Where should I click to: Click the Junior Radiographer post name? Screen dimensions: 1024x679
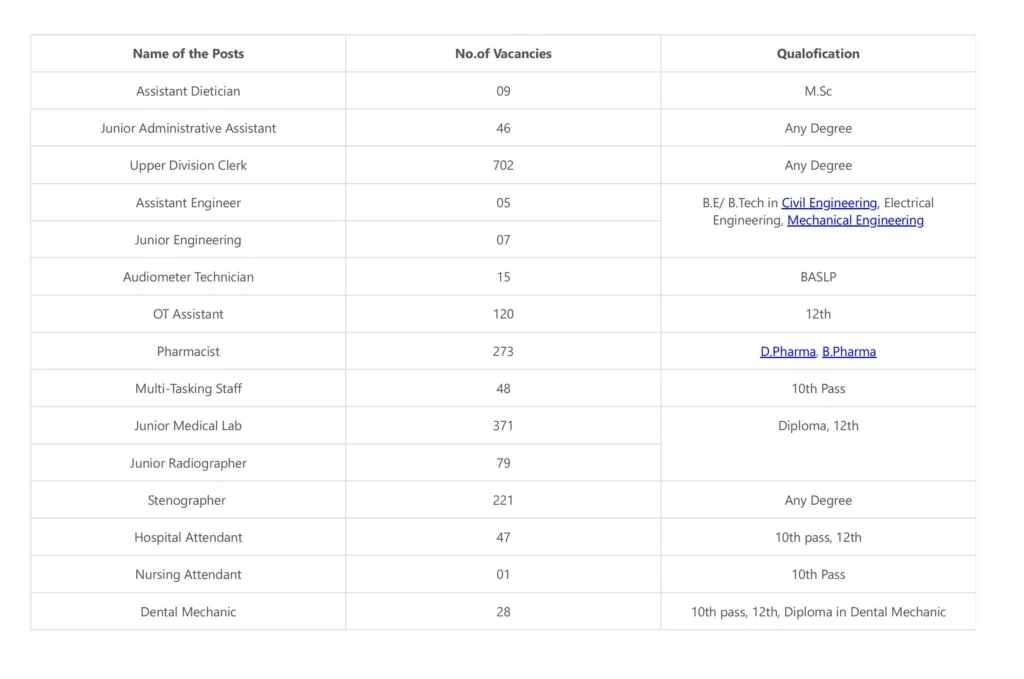(188, 463)
